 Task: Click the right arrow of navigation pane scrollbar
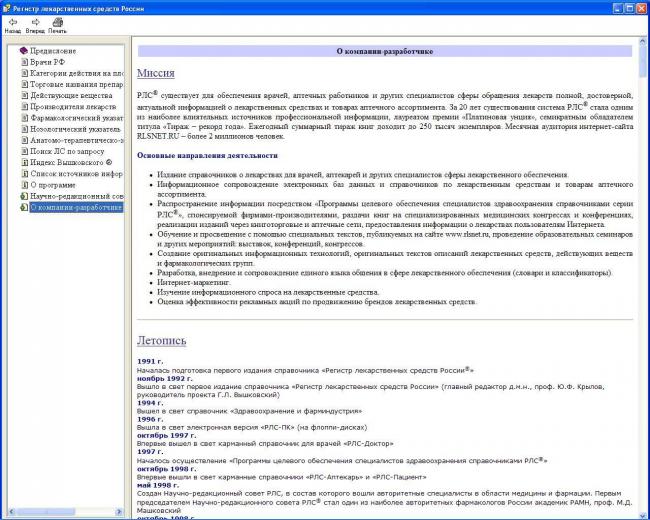coord(119,512)
